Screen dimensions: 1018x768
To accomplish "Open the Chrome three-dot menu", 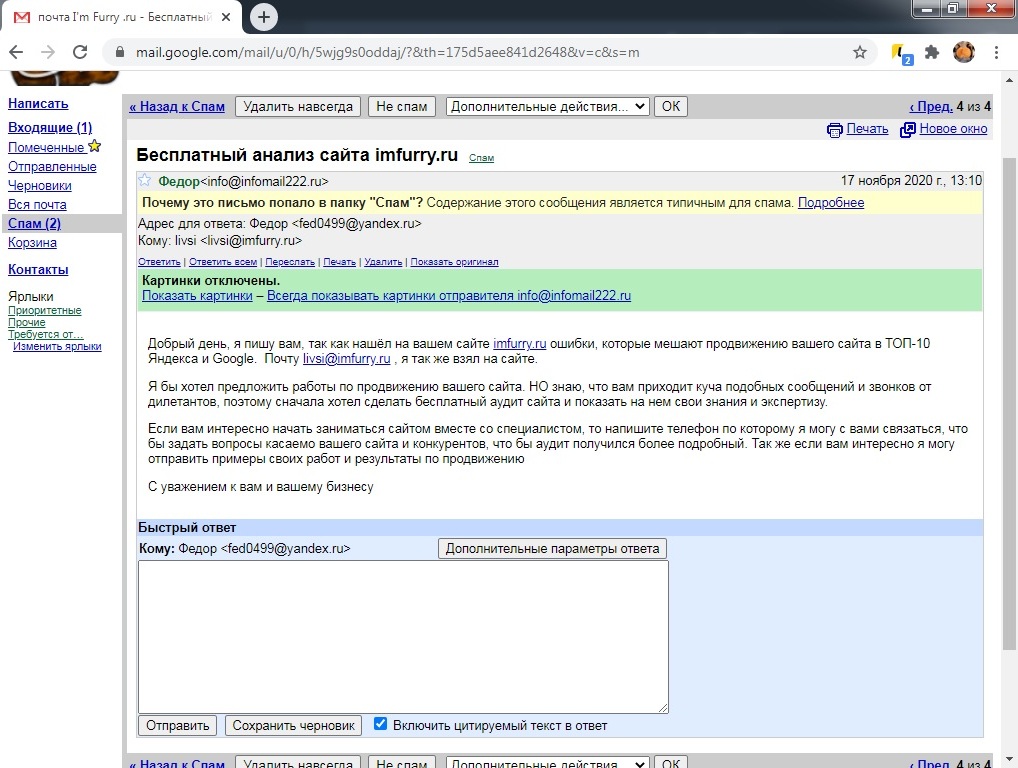I will pos(995,52).
